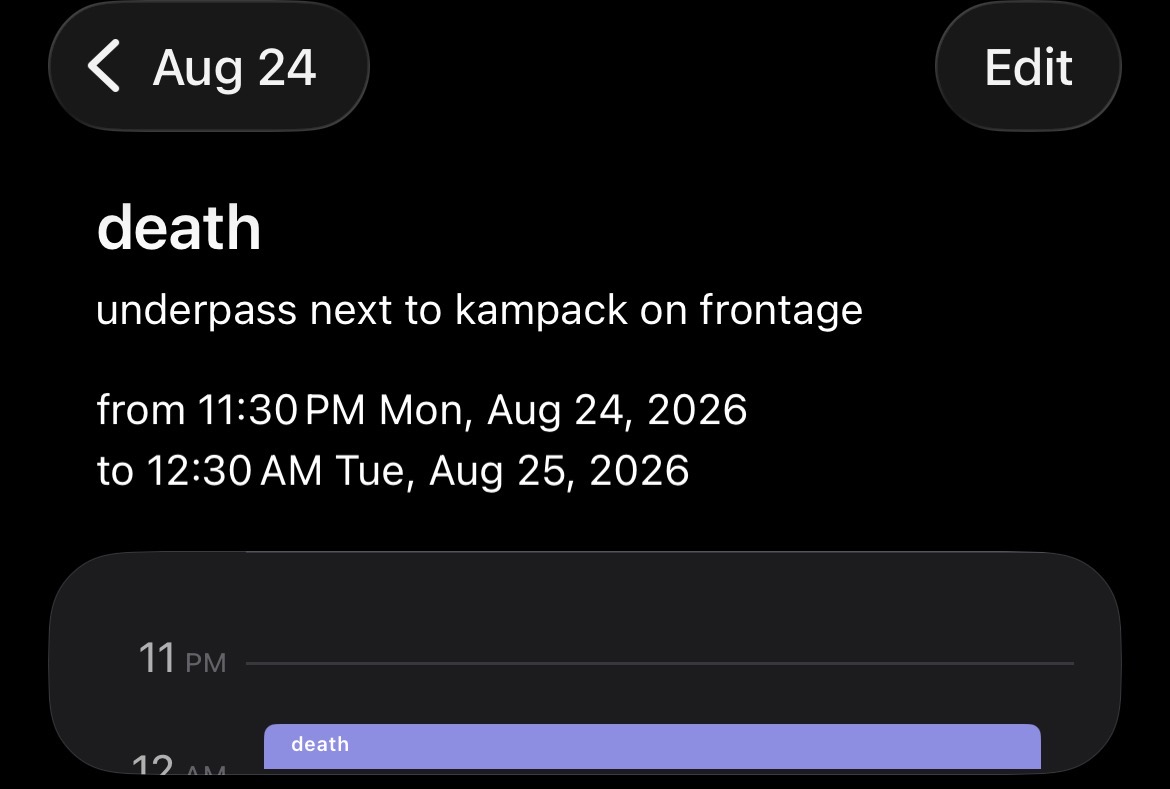Tap the end date 'Aug 25, 2026'
The width and height of the screenshot is (1170, 789).
pos(559,471)
